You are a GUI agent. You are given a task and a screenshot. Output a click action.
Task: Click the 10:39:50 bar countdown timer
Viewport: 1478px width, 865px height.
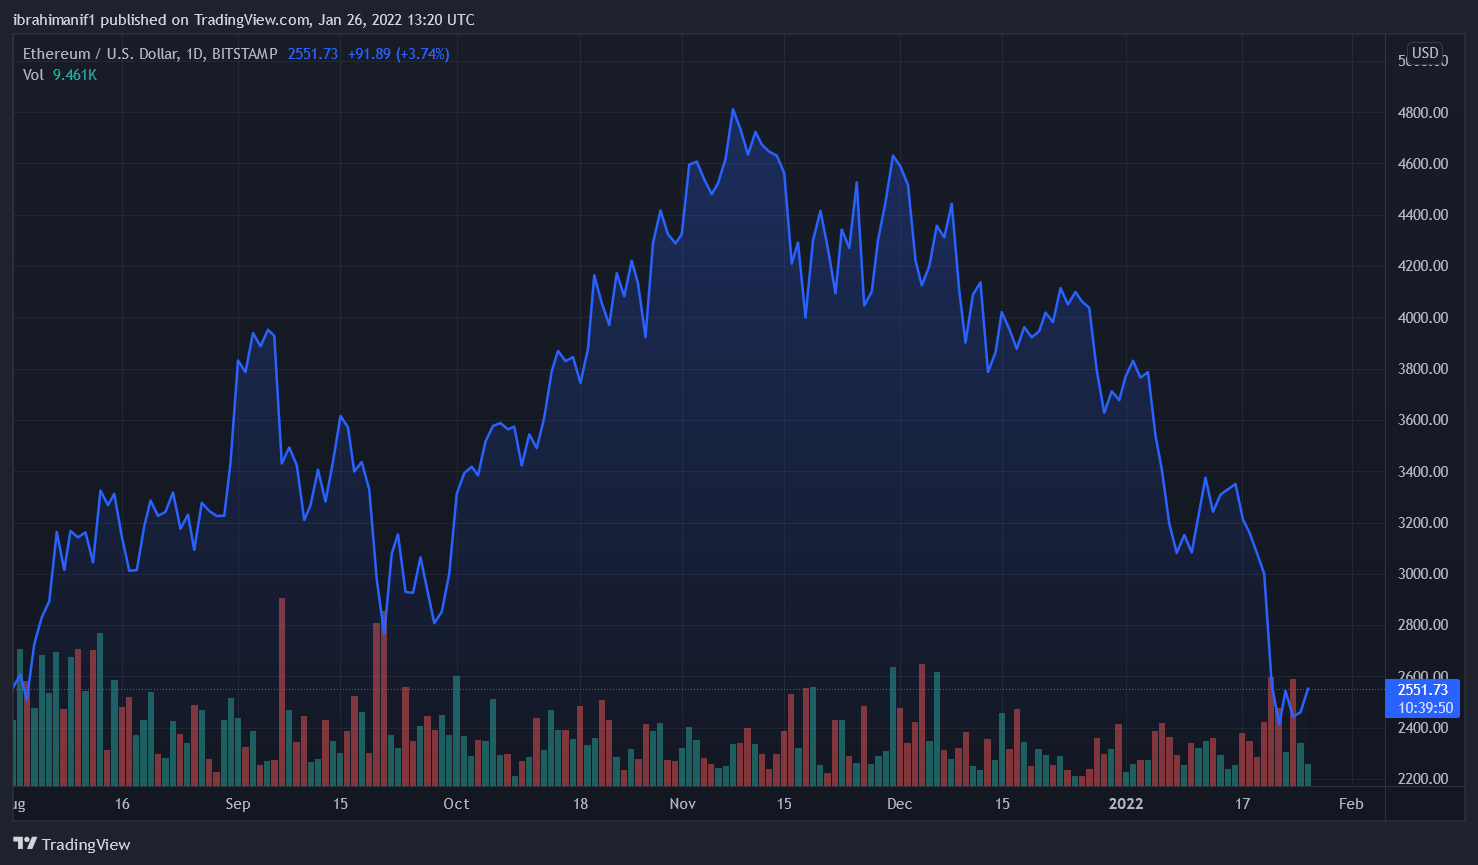[x=1424, y=708]
